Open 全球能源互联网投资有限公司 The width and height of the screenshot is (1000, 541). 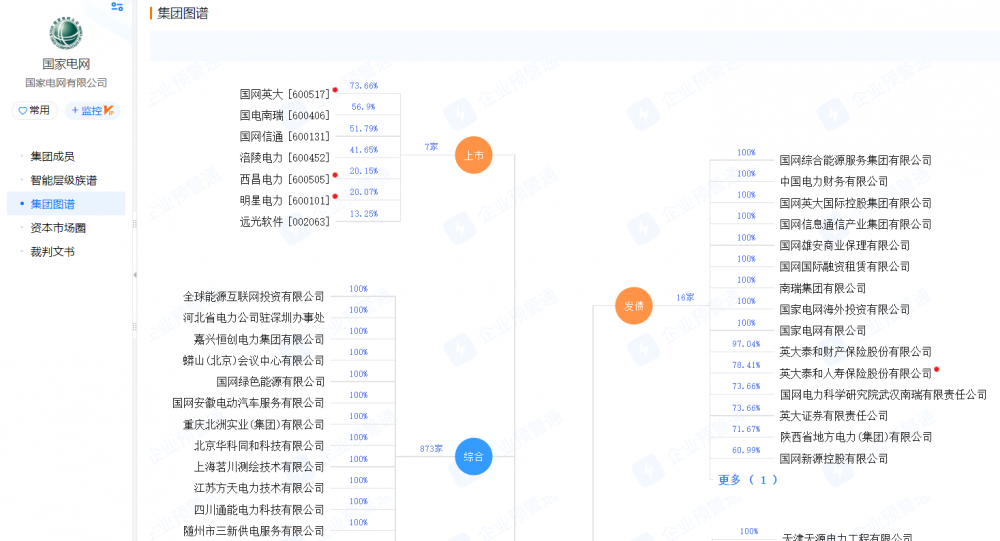[253, 297]
